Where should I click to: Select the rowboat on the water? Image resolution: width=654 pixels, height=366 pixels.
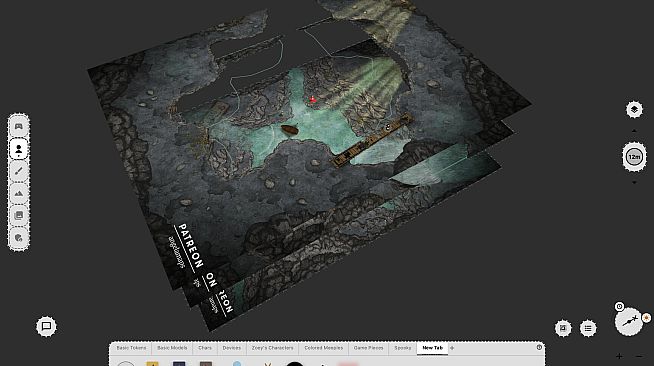pos(289,129)
